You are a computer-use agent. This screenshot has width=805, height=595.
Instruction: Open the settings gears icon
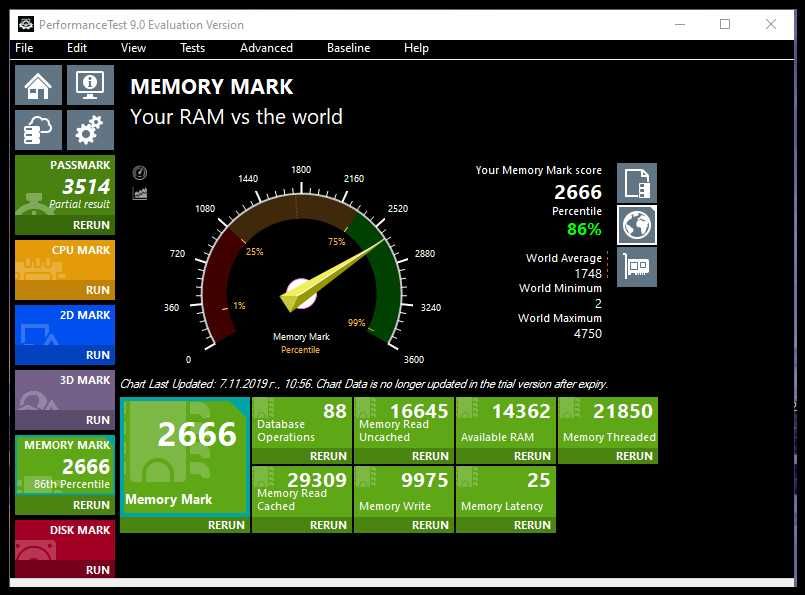(x=90, y=130)
